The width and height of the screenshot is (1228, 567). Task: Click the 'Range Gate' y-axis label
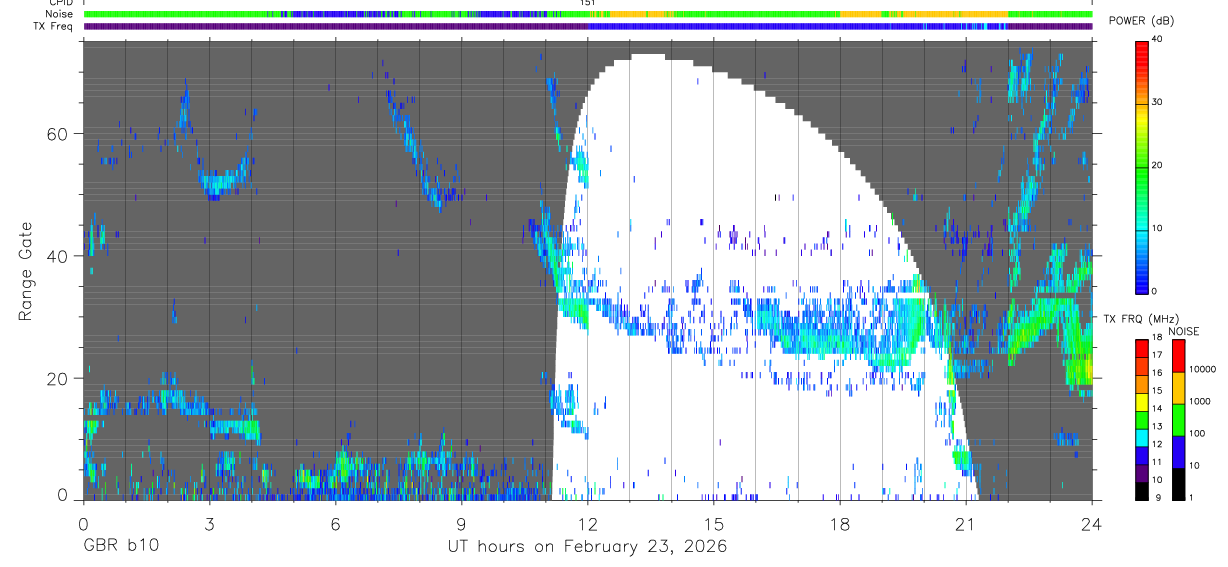[x=26, y=271]
